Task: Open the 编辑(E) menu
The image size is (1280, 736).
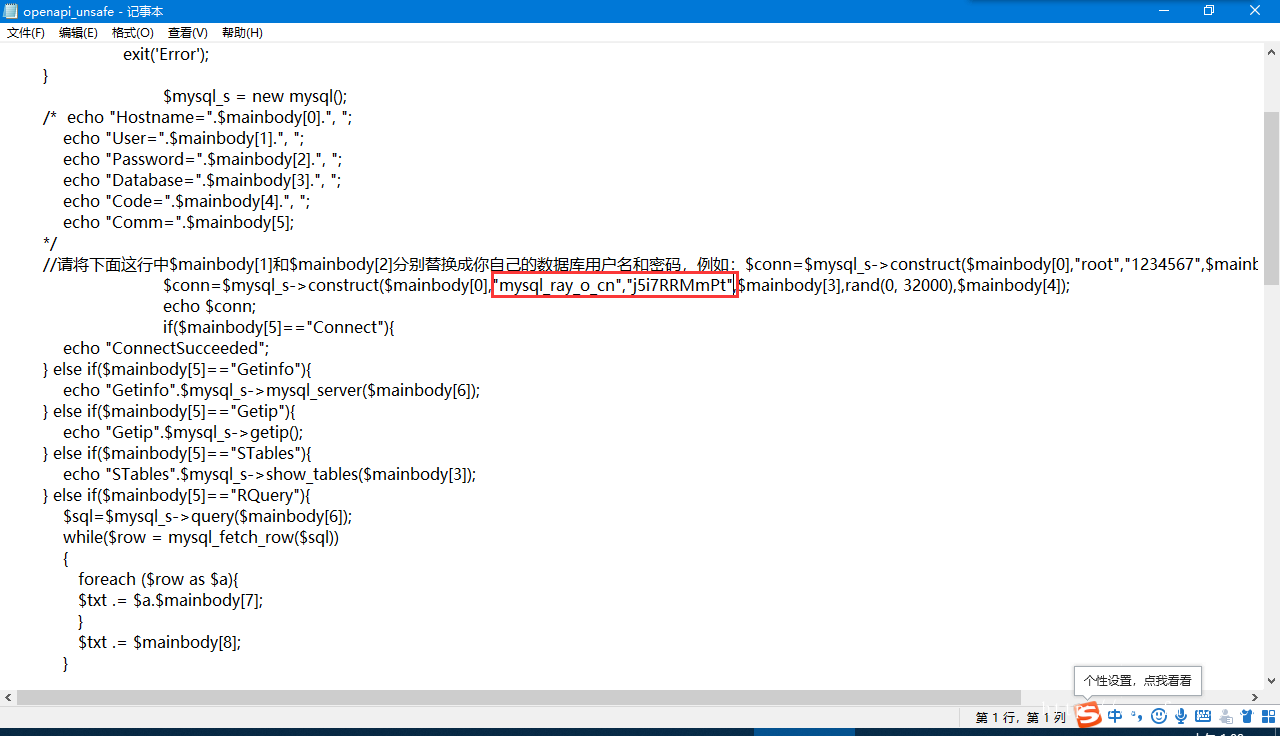Action: point(78,33)
